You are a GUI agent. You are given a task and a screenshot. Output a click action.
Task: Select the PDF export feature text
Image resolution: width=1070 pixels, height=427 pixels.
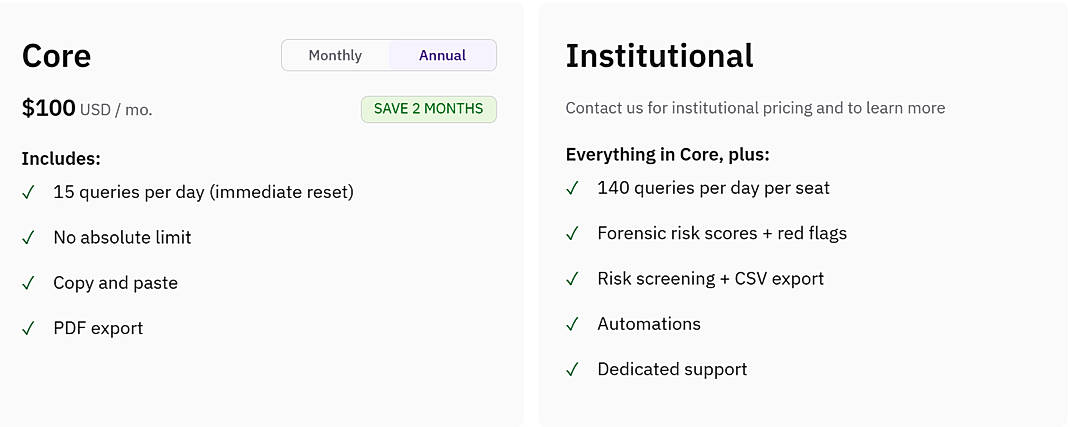pos(98,328)
